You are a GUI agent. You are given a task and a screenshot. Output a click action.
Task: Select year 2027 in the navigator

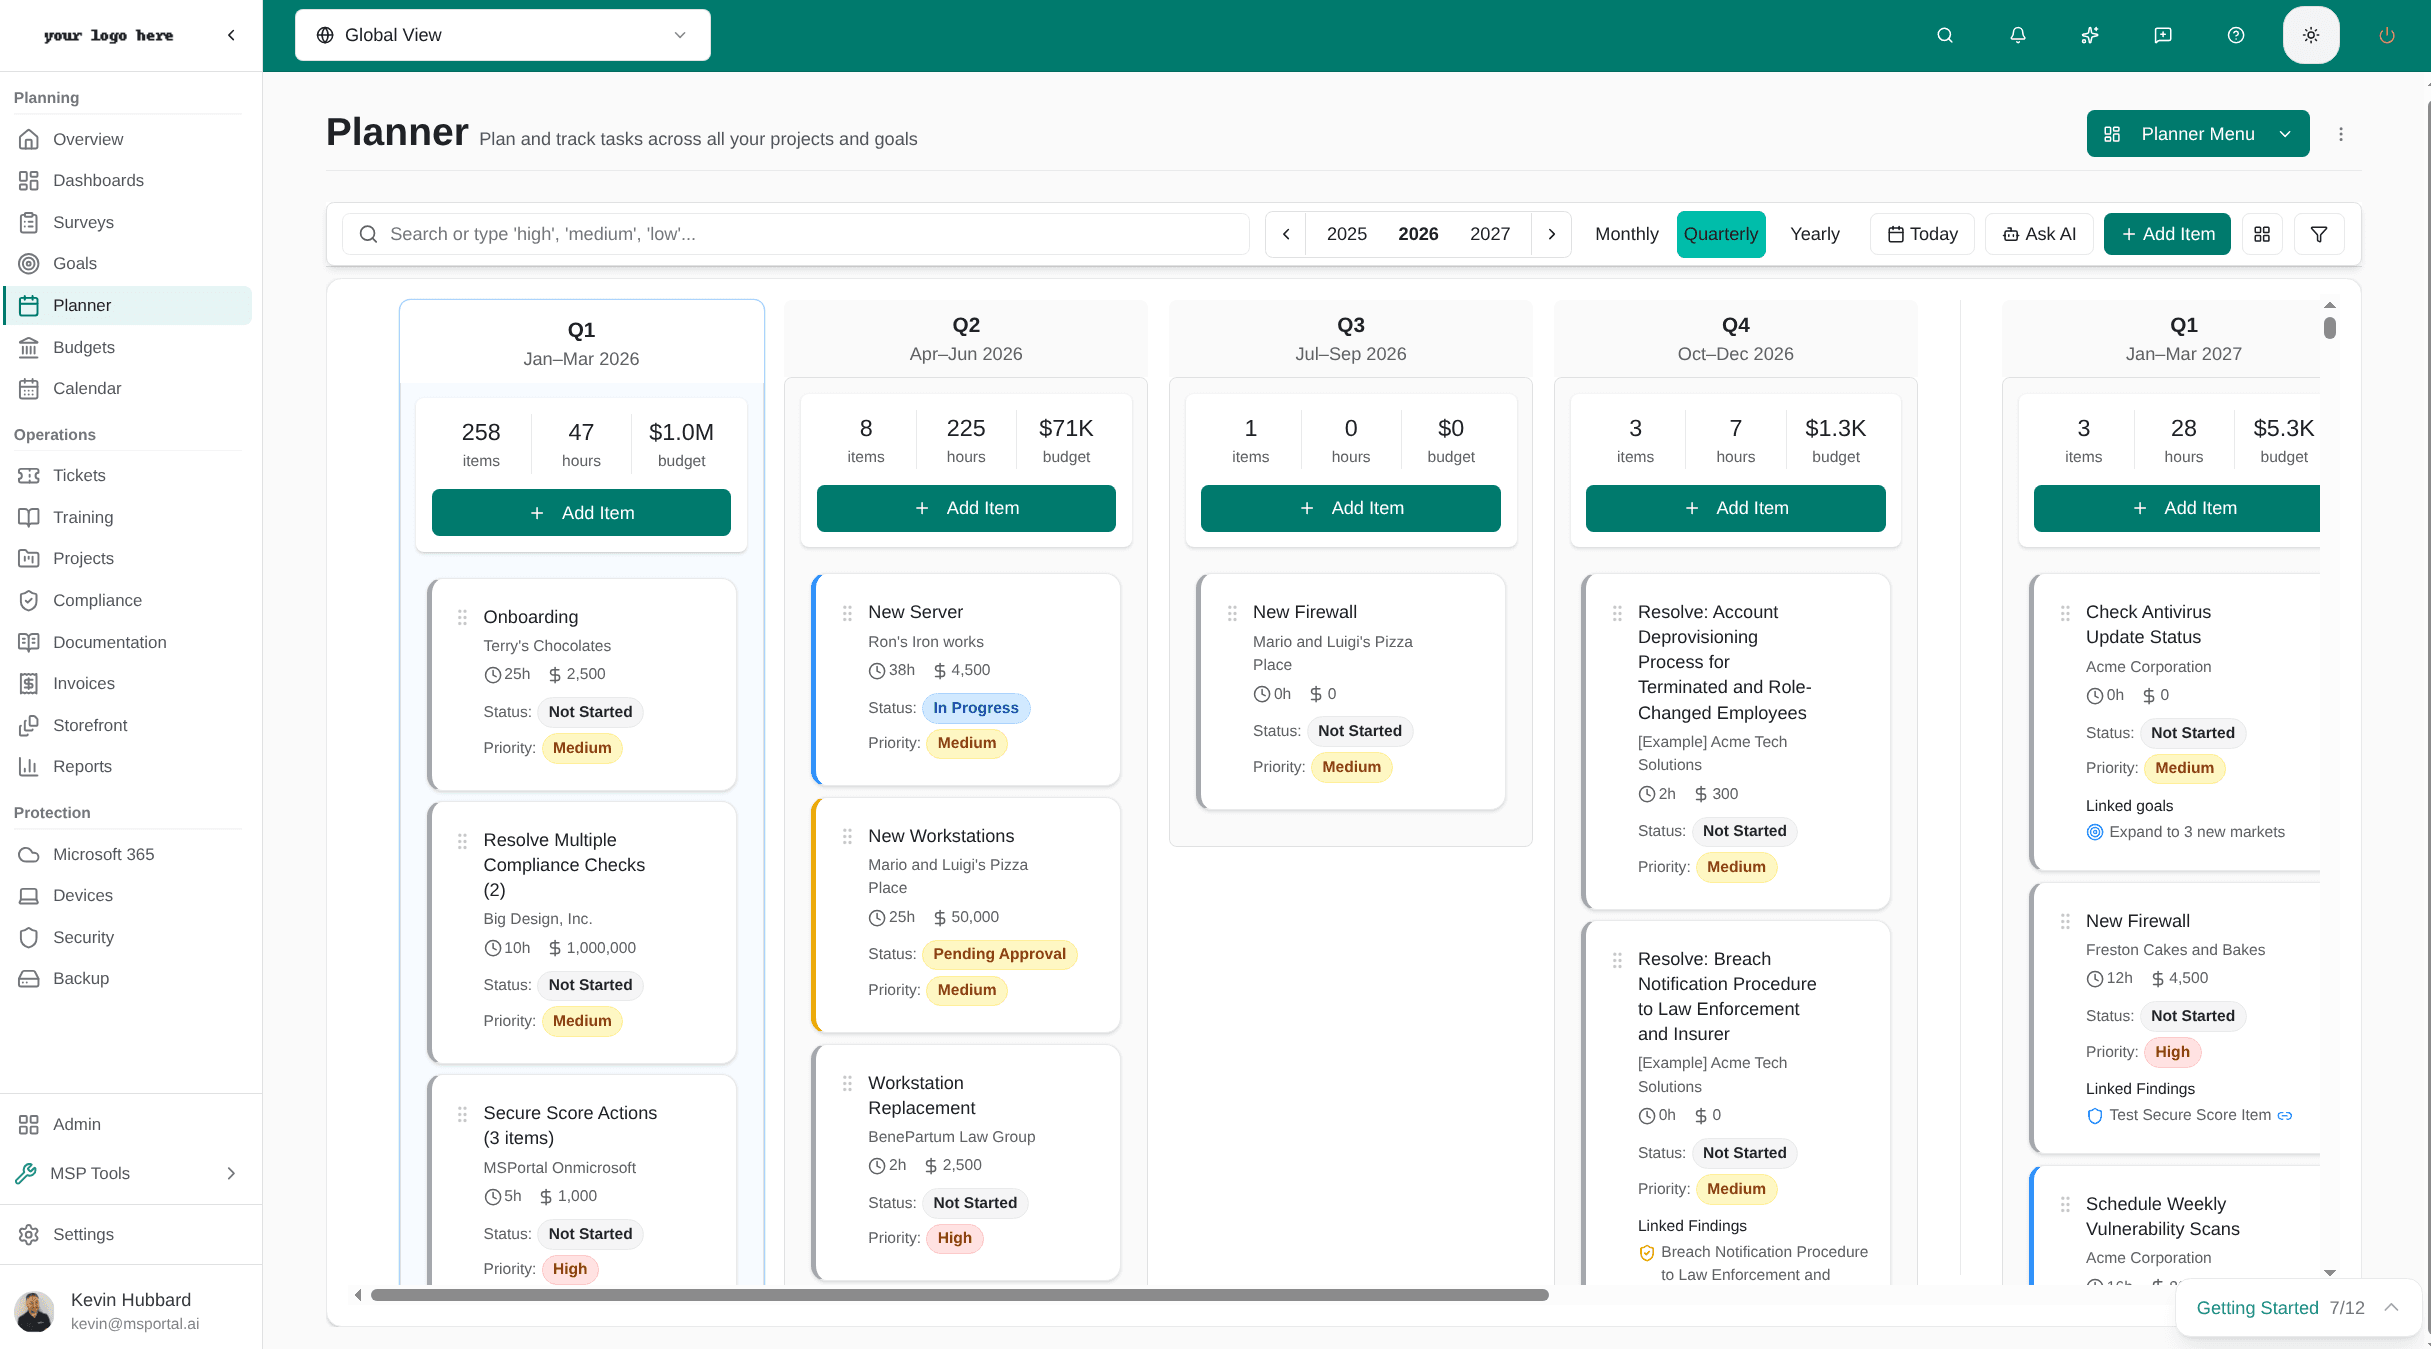coord(1490,233)
